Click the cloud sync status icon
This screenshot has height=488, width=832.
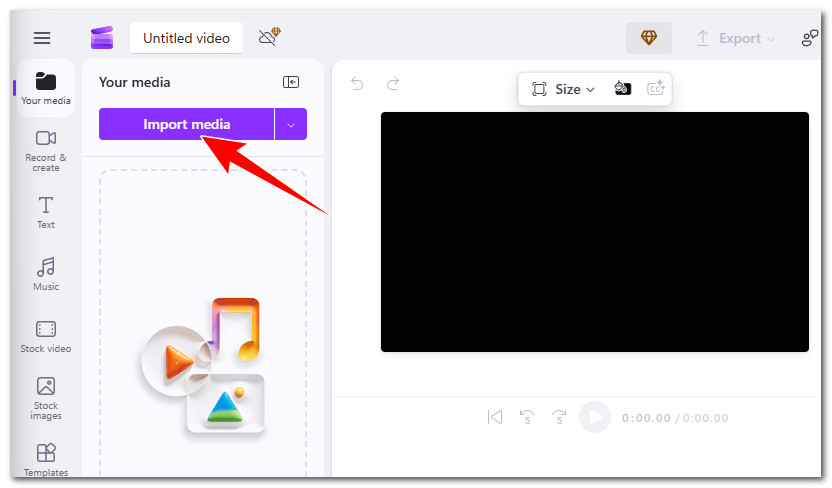tap(268, 38)
